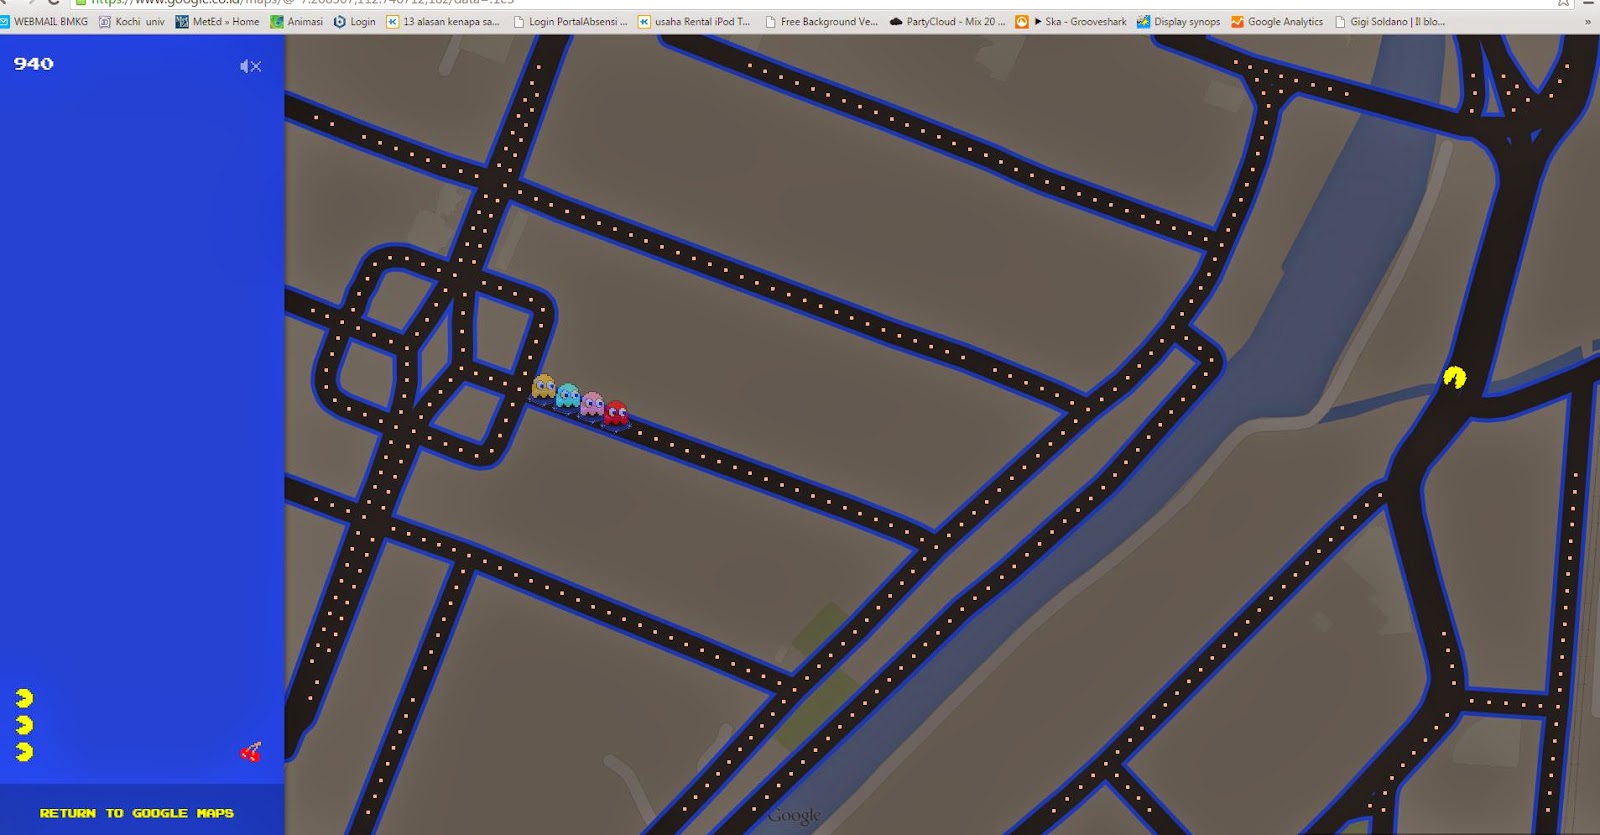Expand the bookmarks overflow chevron
The image size is (1600, 835).
tap(1587, 21)
